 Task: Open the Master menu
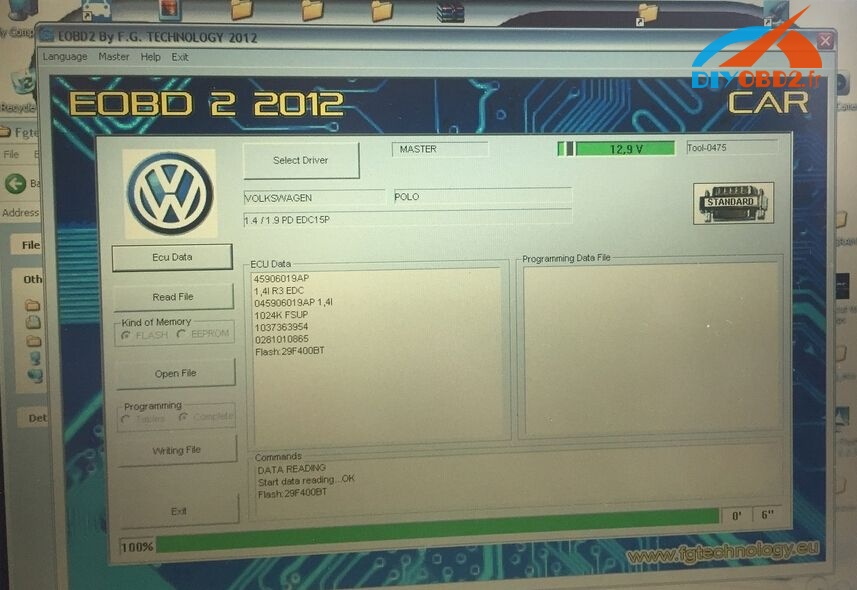114,56
